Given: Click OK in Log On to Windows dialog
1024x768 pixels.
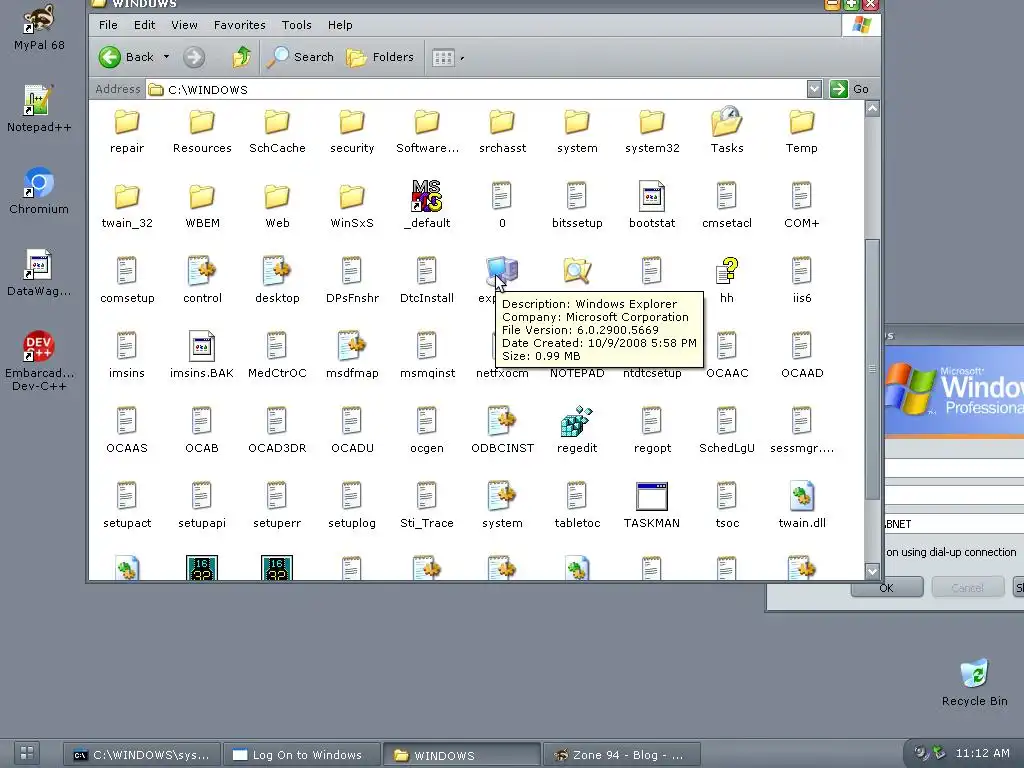Looking at the screenshot, I should (886, 588).
